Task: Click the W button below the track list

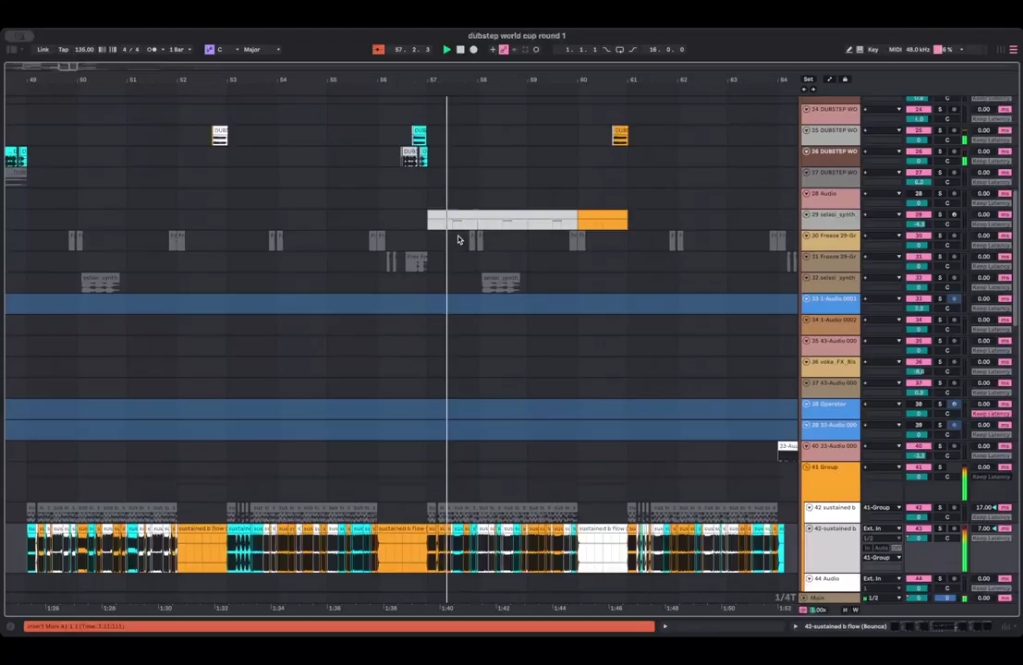Action: pyautogui.click(x=855, y=610)
